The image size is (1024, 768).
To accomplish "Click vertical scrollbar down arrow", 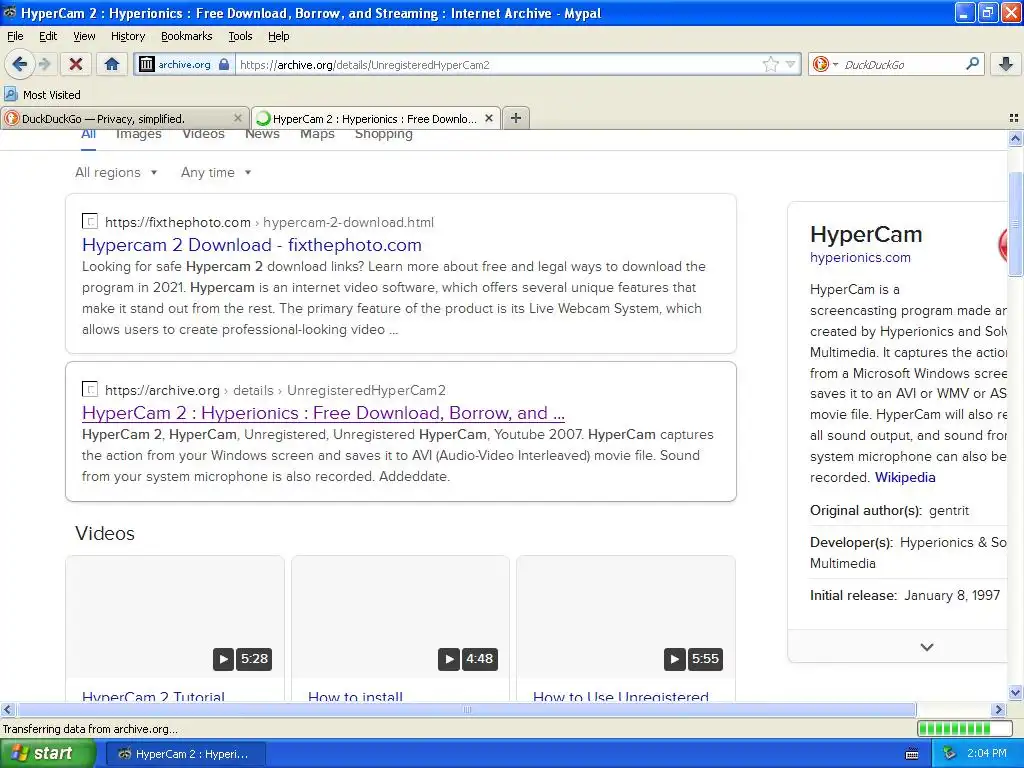I will [1015, 693].
